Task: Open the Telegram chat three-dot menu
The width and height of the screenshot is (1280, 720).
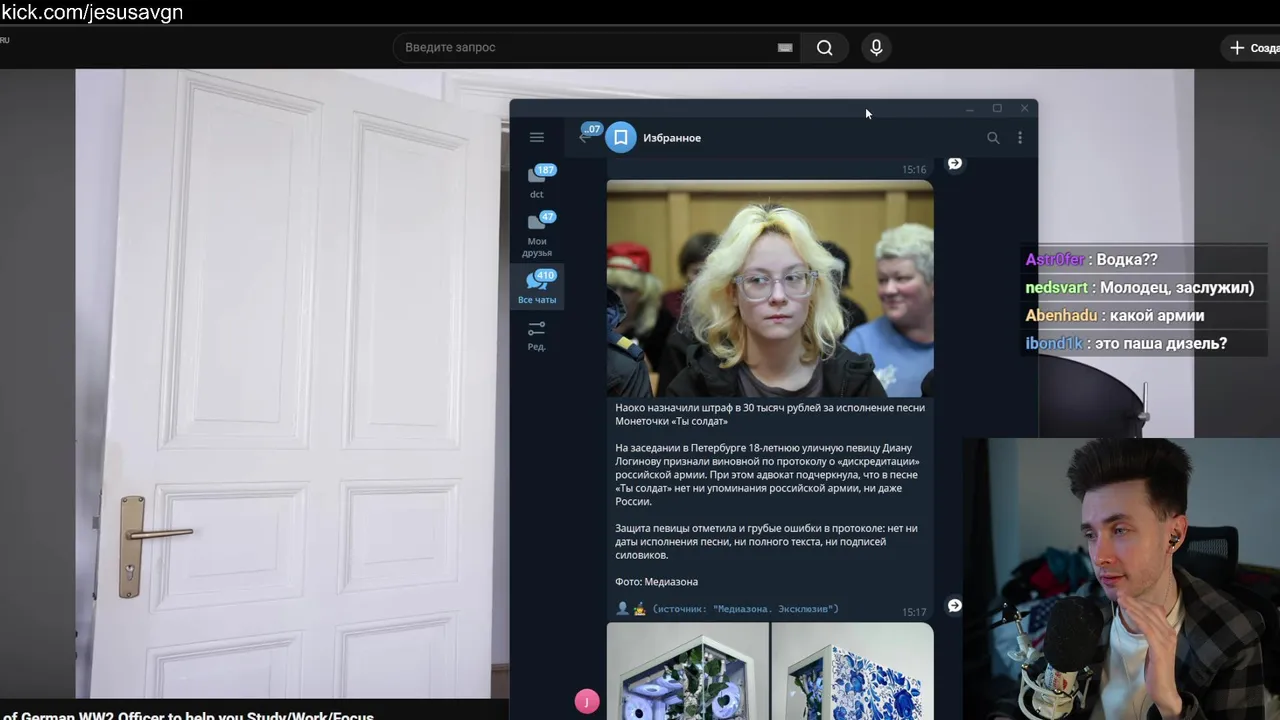Action: pyautogui.click(x=1020, y=138)
